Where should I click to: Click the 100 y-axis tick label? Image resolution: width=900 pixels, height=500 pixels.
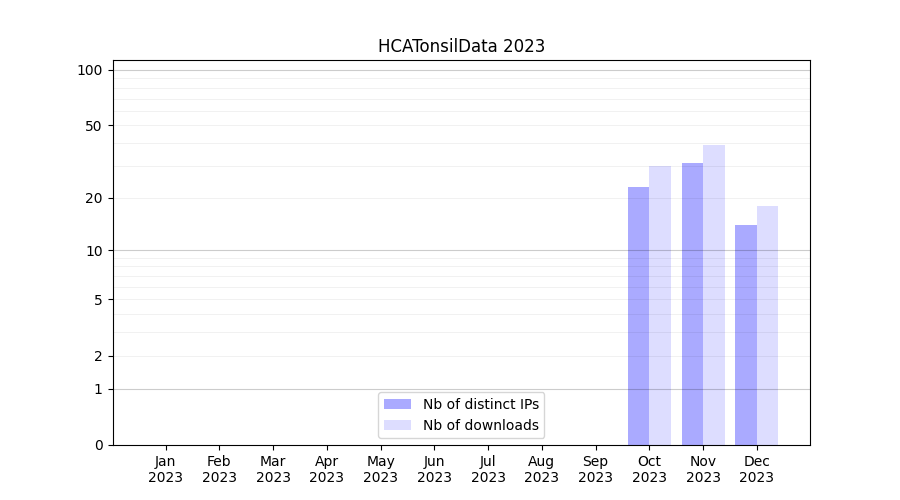pos(90,70)
